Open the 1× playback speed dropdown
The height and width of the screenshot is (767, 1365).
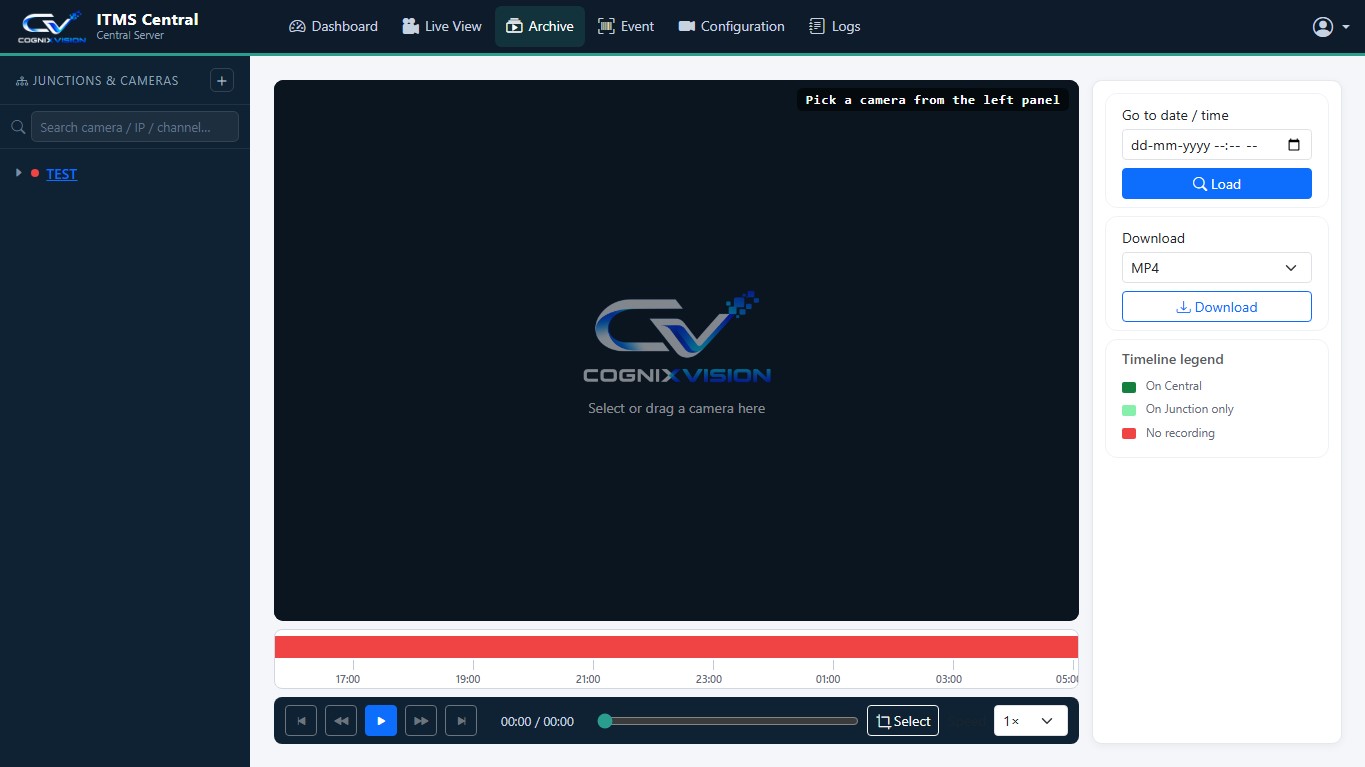(x=1031, y=721)
